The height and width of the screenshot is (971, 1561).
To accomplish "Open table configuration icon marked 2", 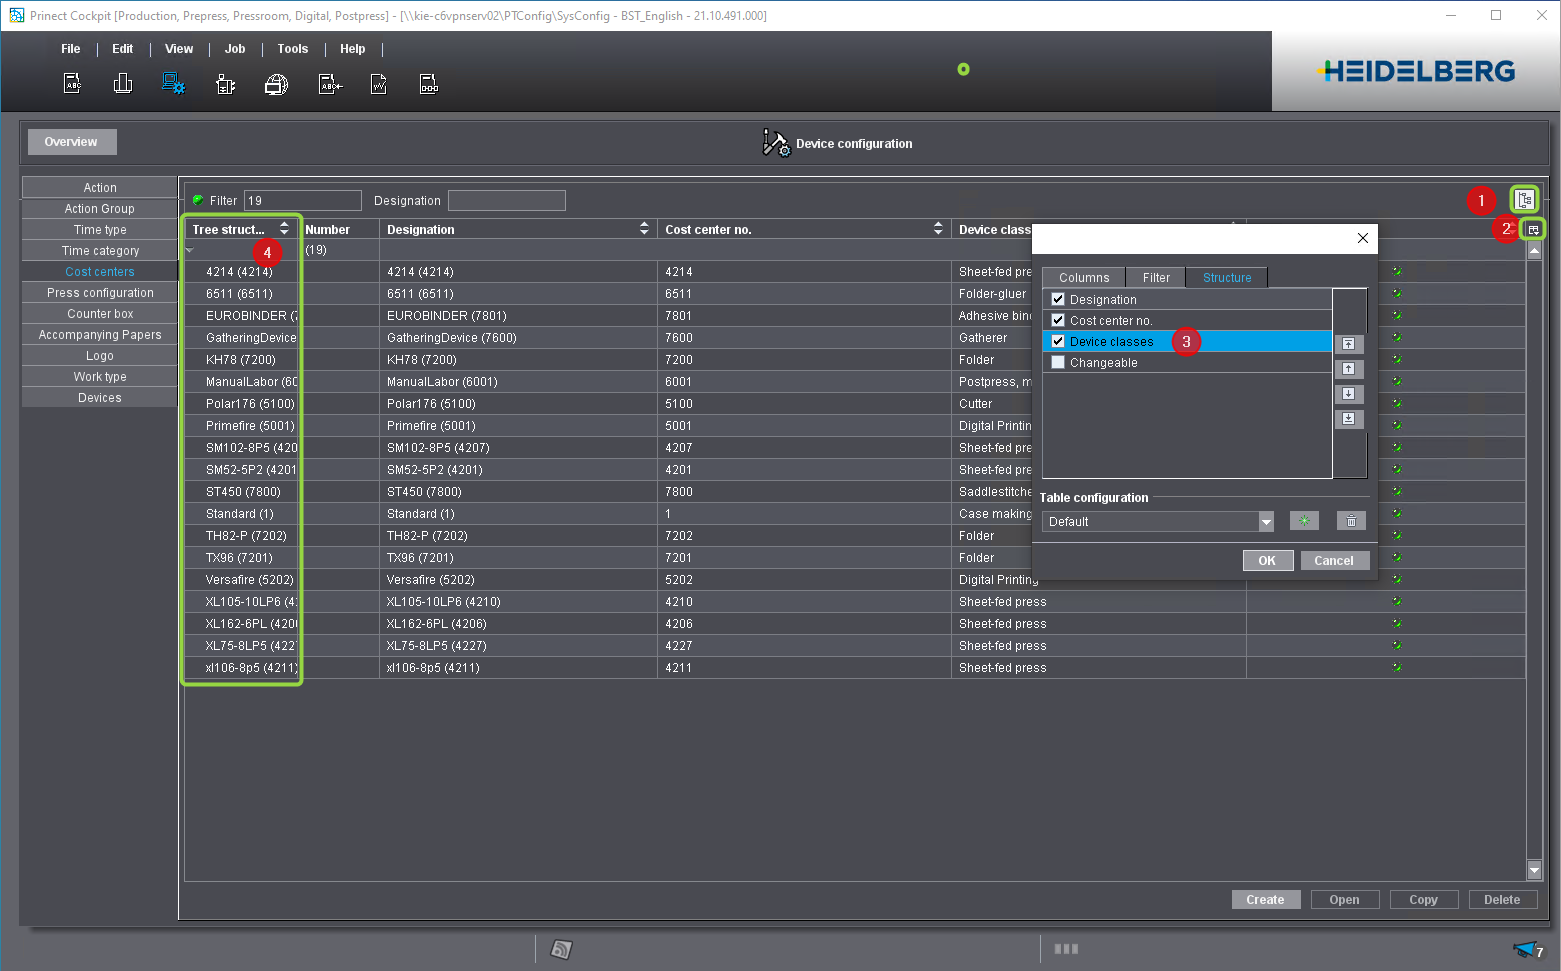I will (1533, 230).
